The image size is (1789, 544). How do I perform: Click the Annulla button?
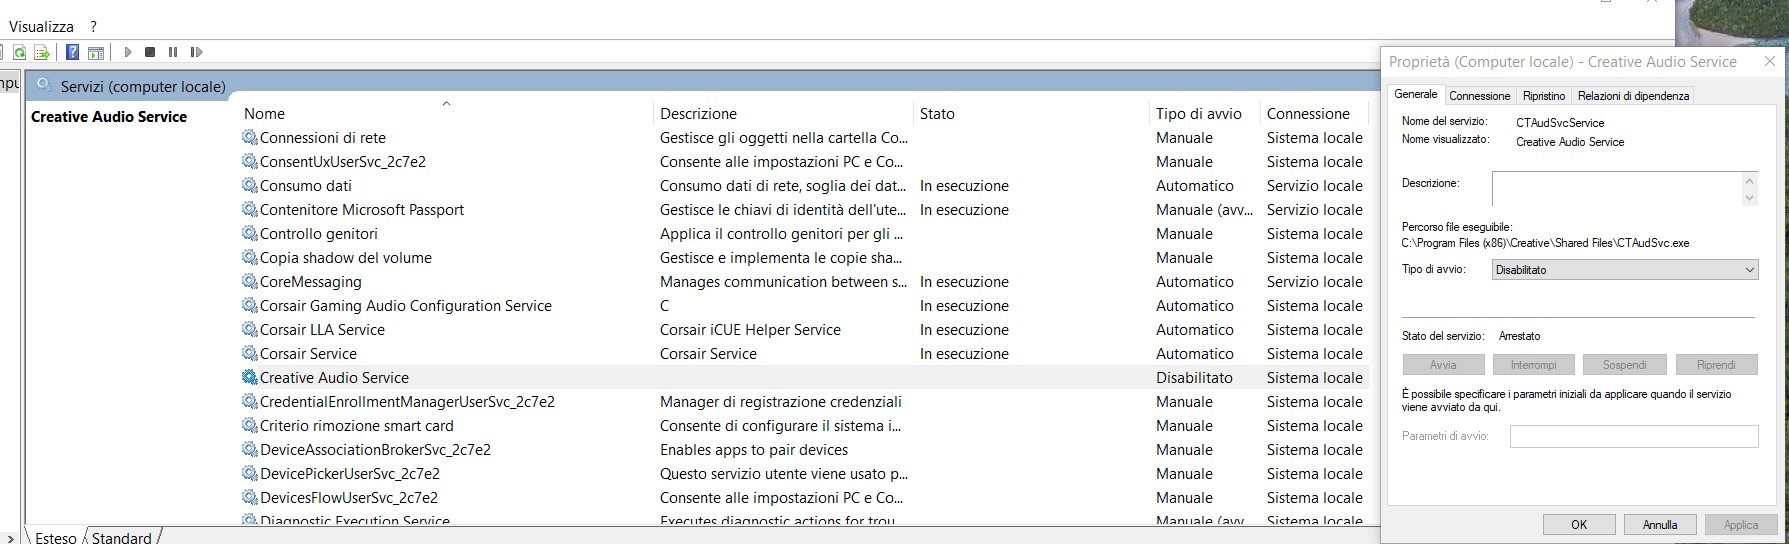pos(1659,524)
